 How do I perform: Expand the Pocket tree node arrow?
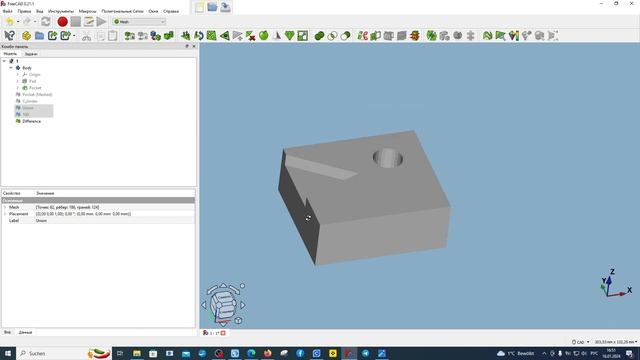18,88
